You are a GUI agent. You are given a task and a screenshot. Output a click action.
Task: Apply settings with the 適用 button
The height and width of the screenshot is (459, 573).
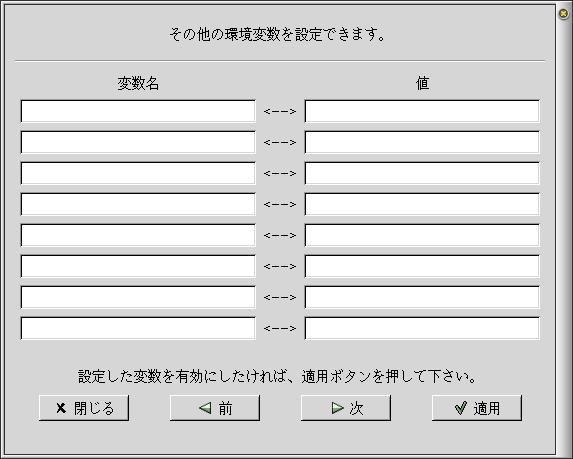477,408
